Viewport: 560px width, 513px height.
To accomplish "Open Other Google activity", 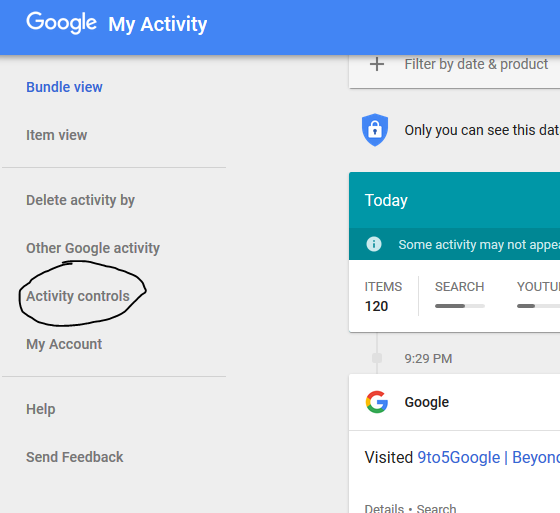I will tap(93, 248).
